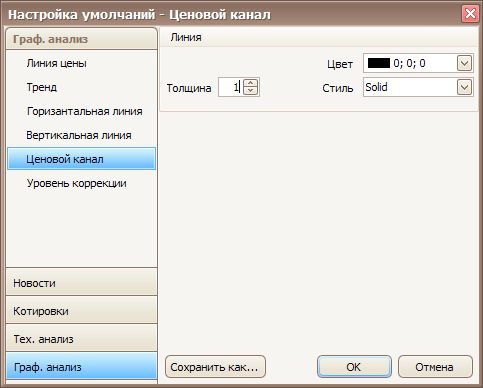Confirm with the OK button
Image resolution: width=483 pixels, height=388 pixels.
pos(354,367)
